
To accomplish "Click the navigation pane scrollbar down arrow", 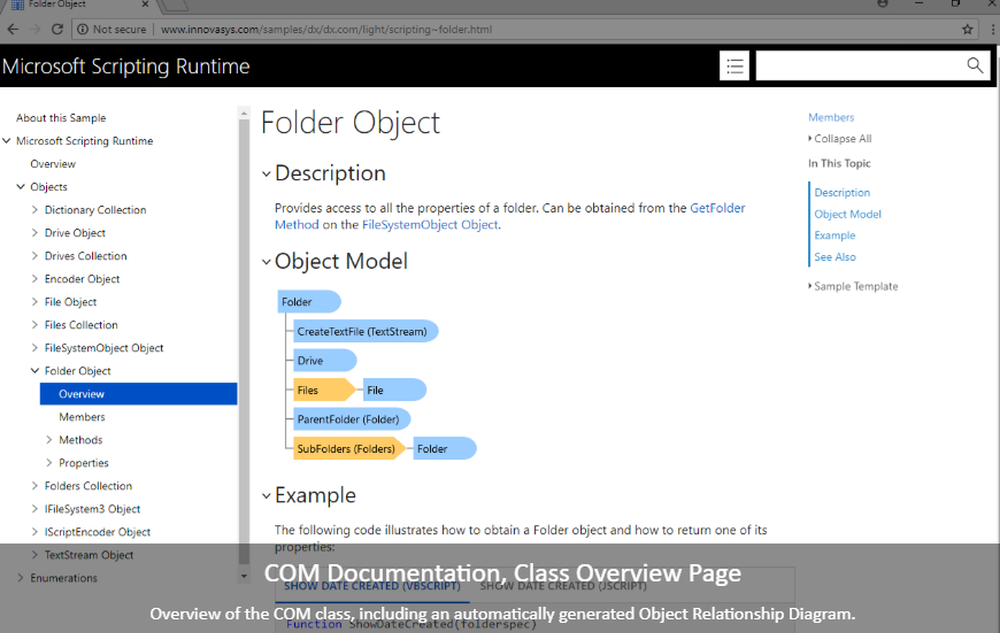I will click(244, 576).
